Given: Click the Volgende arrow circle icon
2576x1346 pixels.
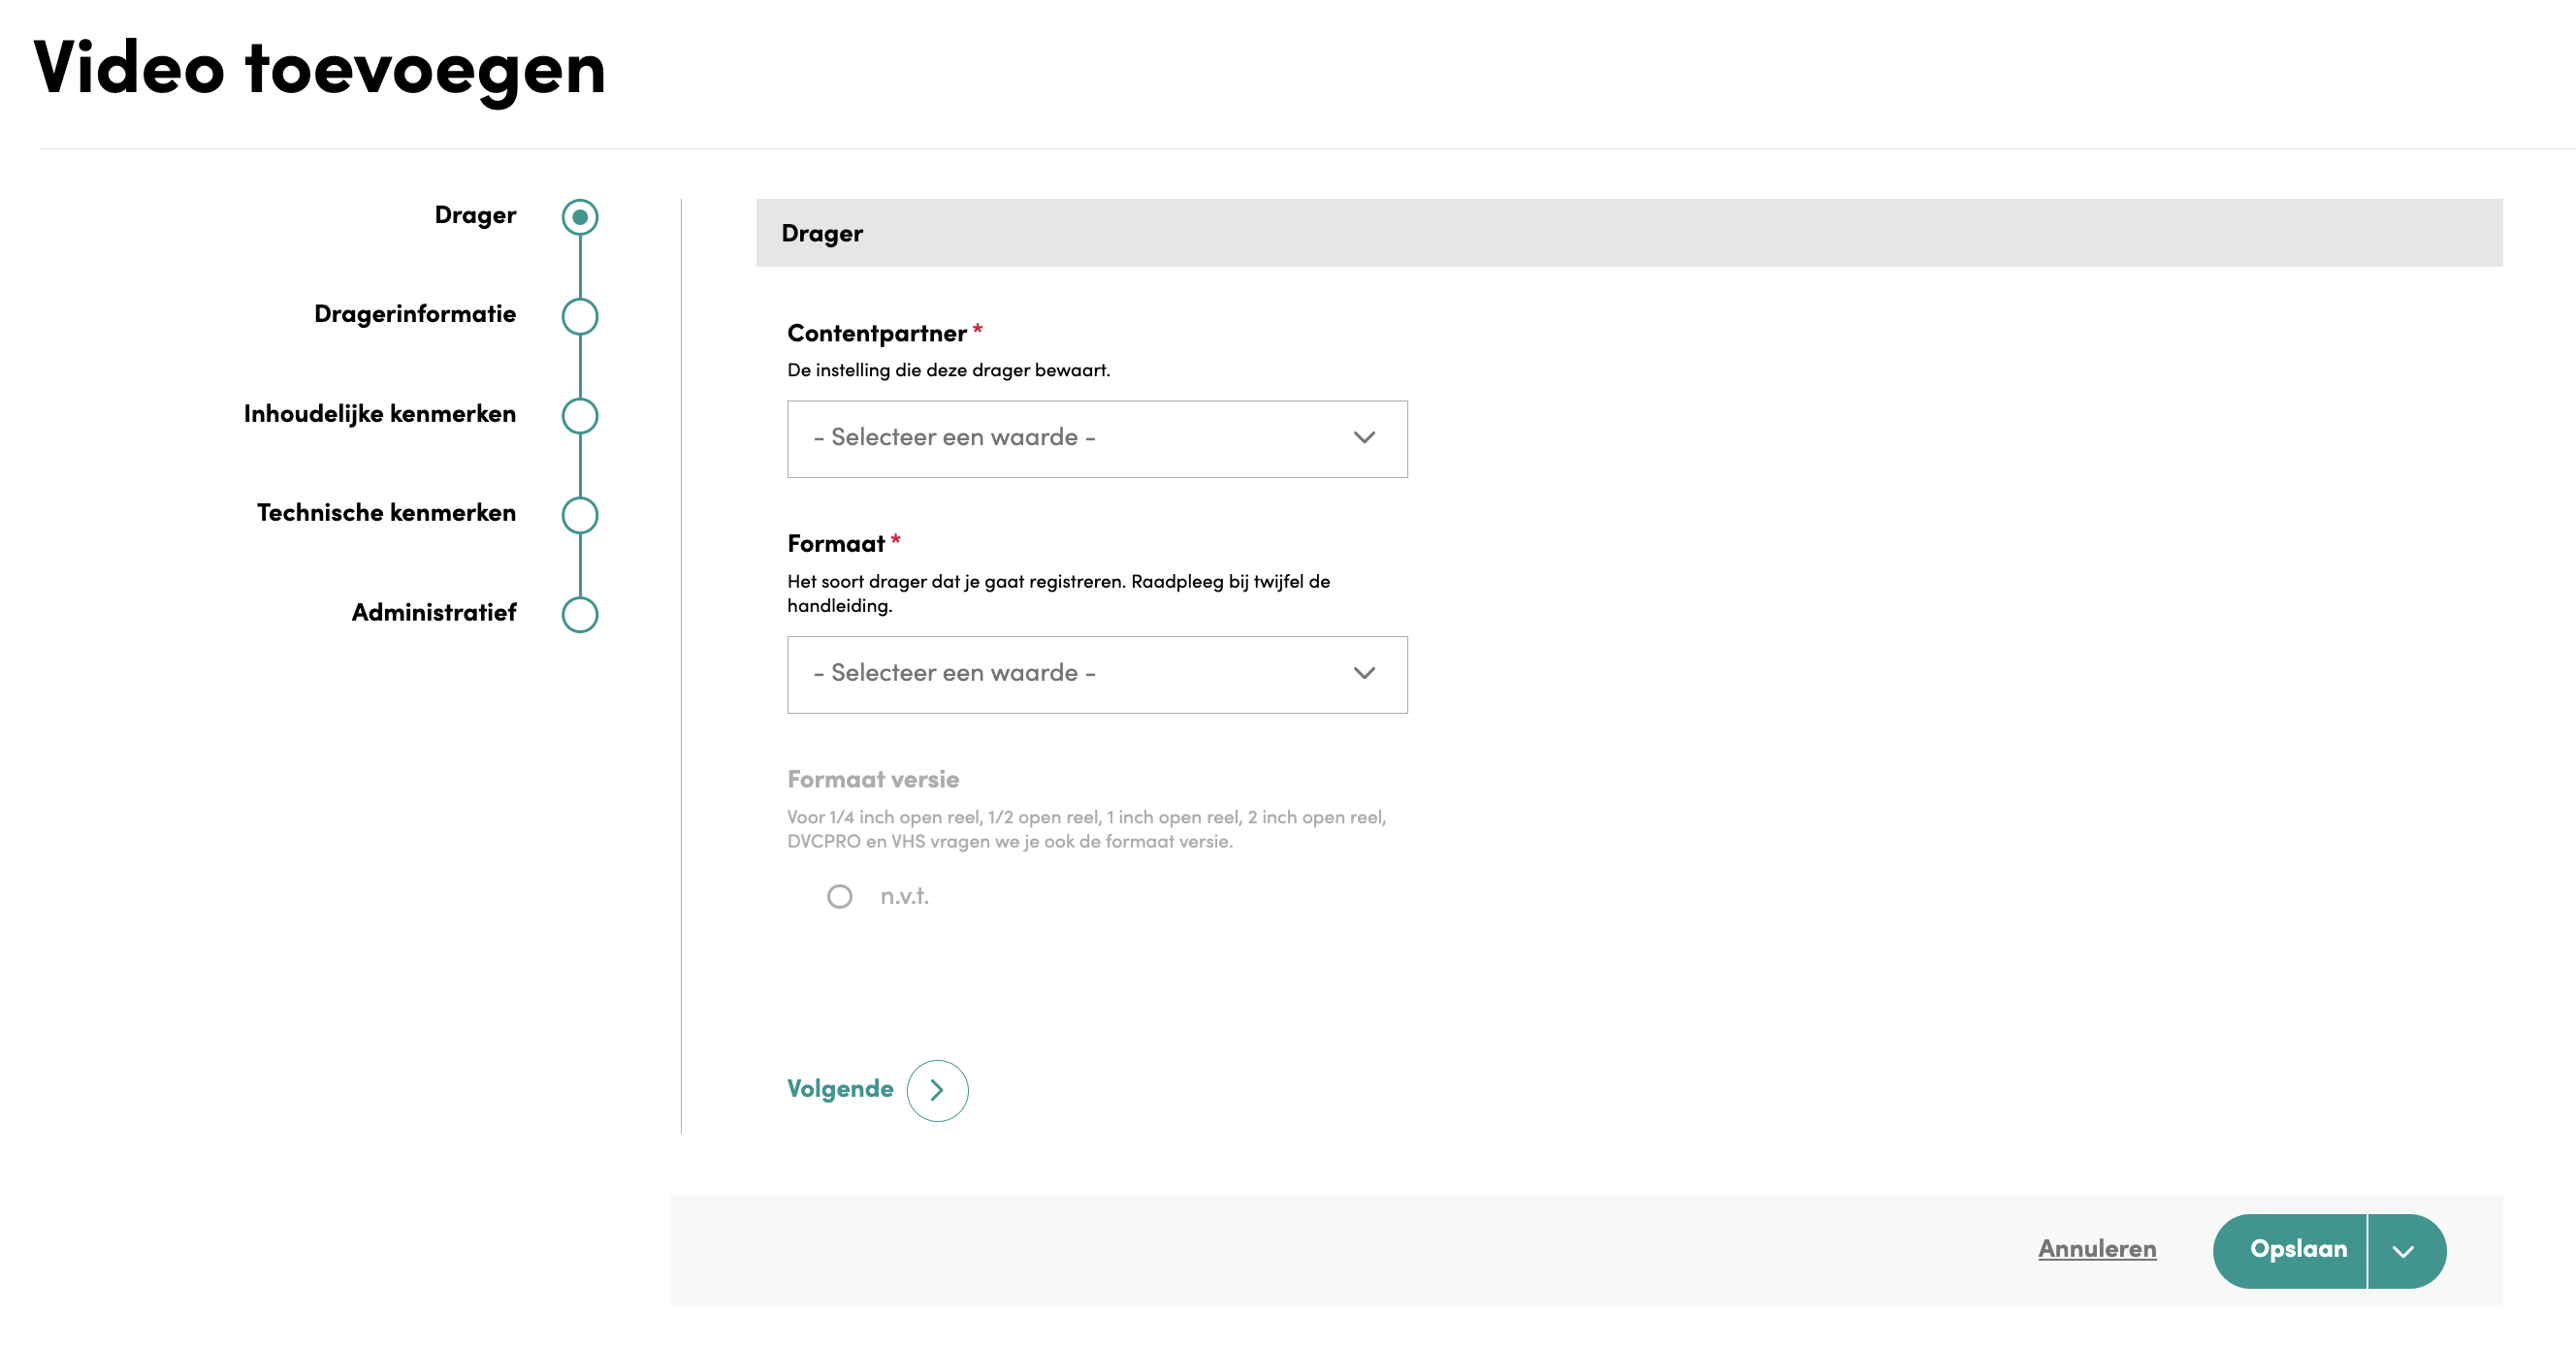Looking at the screenshot, I should tap(937, 1090).
